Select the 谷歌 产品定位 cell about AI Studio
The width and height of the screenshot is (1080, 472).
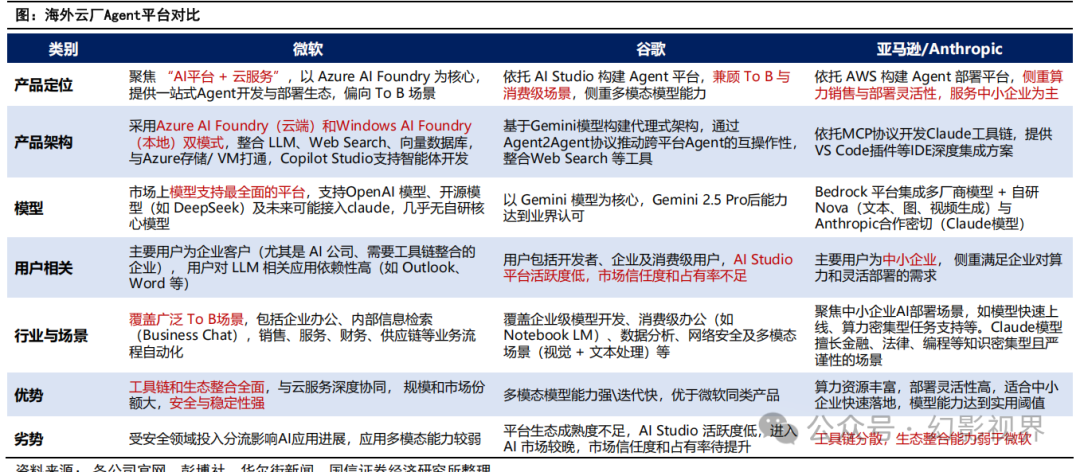click(647, 85)
